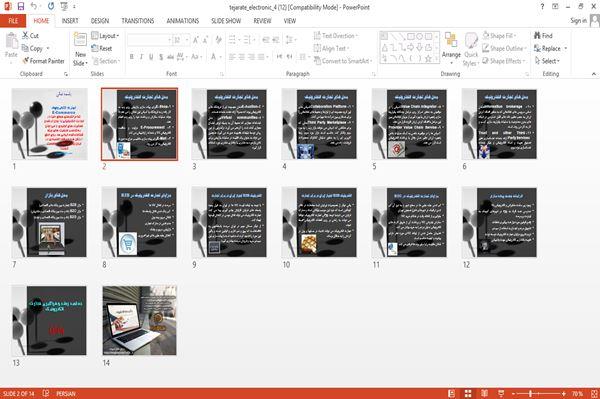Switch to the TRANSITIONS tab
Viewport: 600px width, 399px height.
pos(138,21)
